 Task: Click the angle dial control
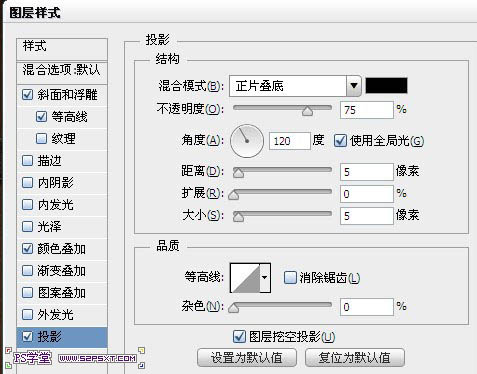point(247,141)
